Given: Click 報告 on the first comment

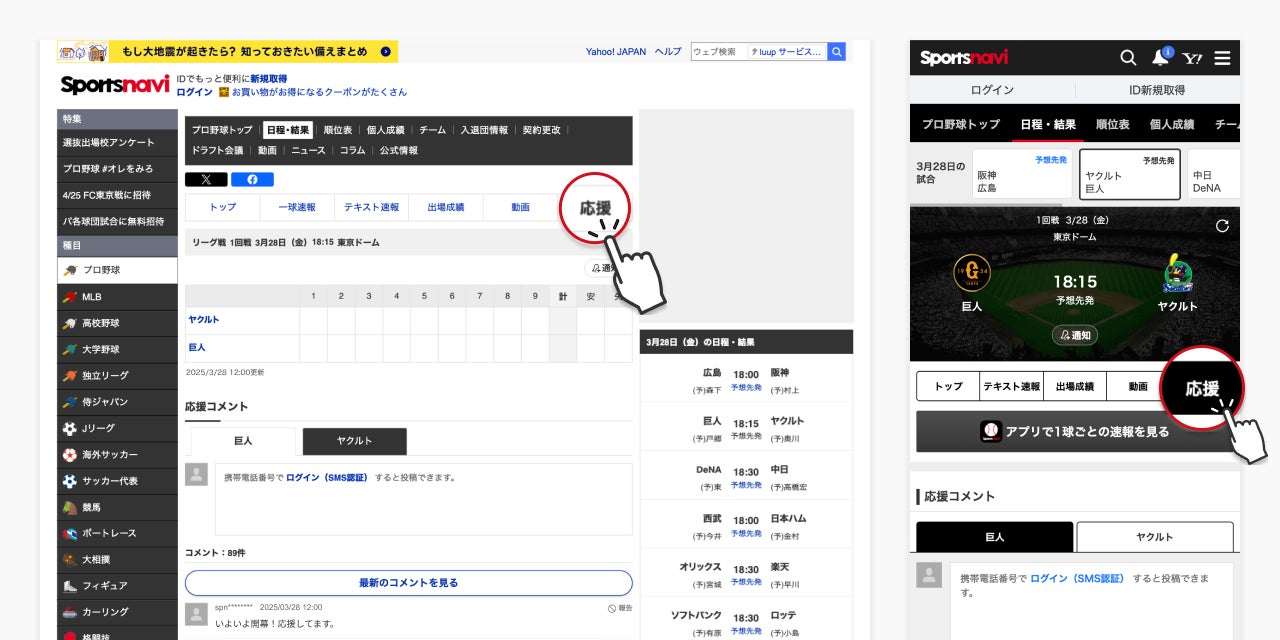Looking at the screenshot, I should click(x=620, y=607).
